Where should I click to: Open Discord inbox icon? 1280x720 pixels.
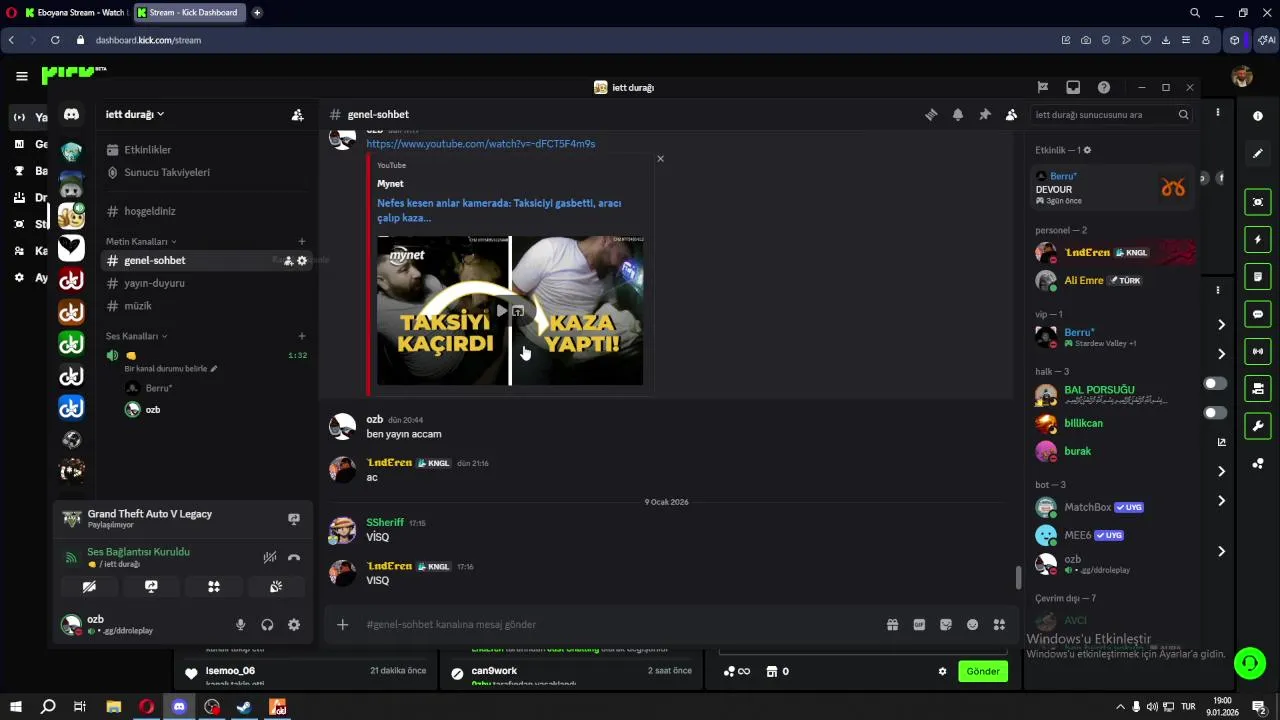(1073, 87)
